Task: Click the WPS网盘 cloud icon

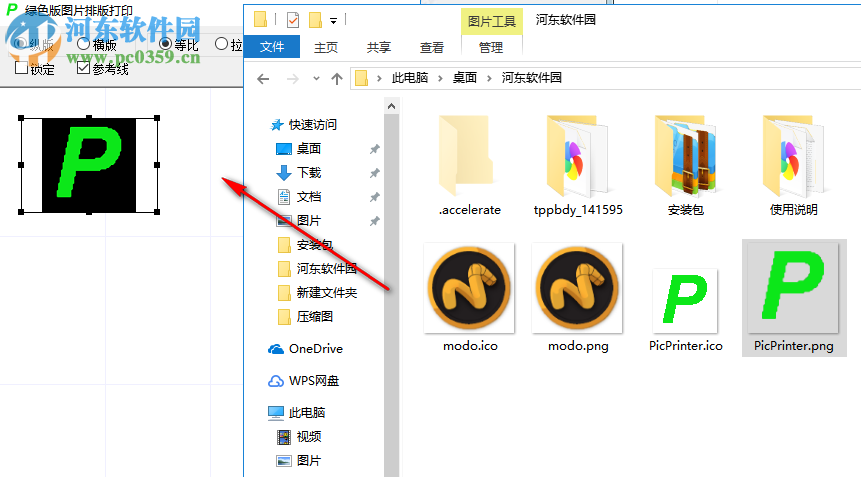Action: tap(276, 381)
